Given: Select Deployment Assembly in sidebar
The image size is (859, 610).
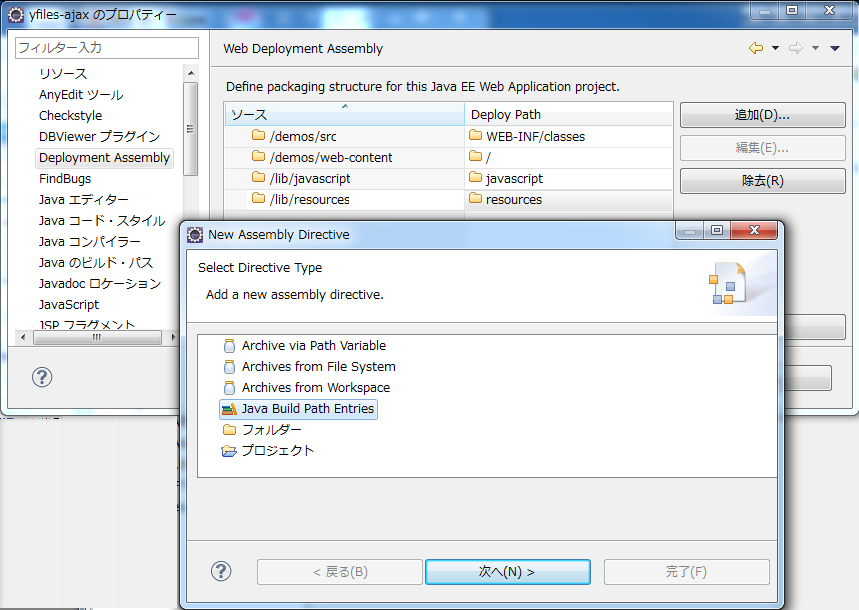Looking at the screenshot, I should [x=104, y=158].
